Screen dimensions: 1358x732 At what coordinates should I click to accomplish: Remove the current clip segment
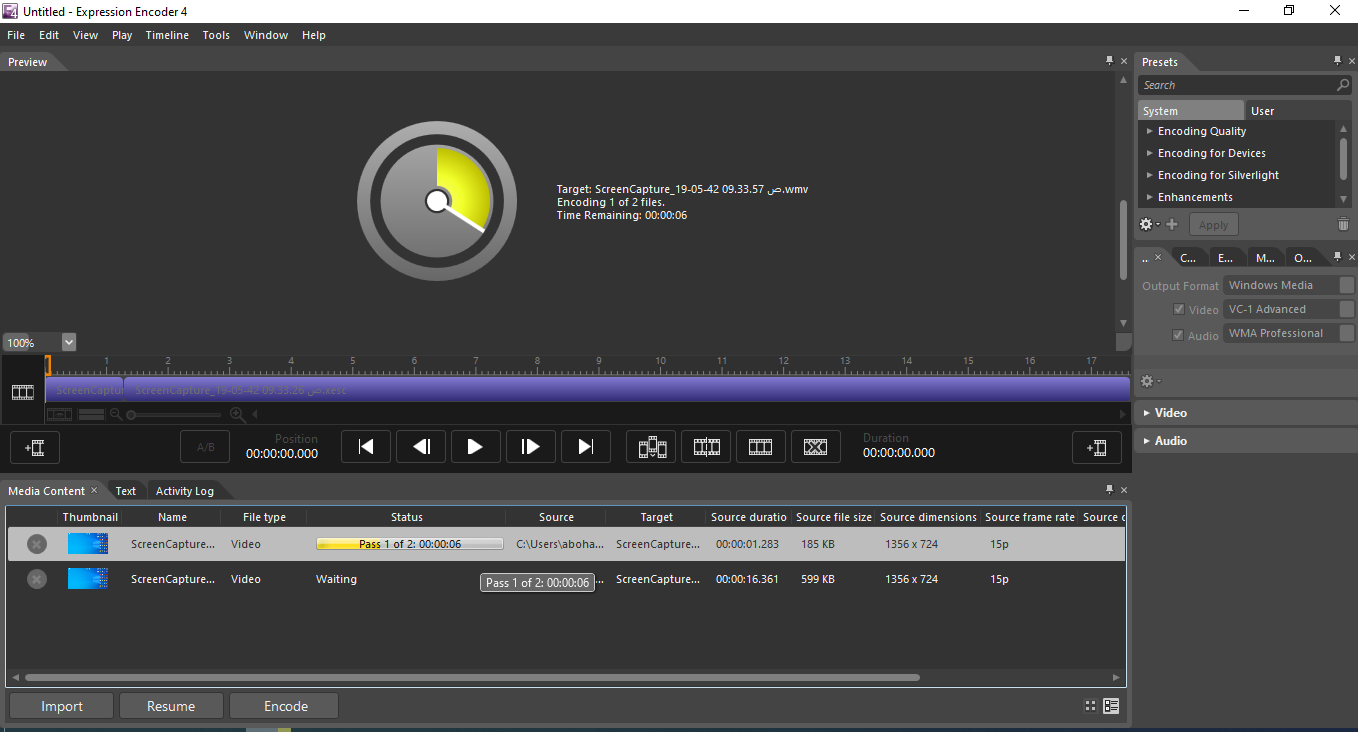pyautogui.click(x=816, y=447)
